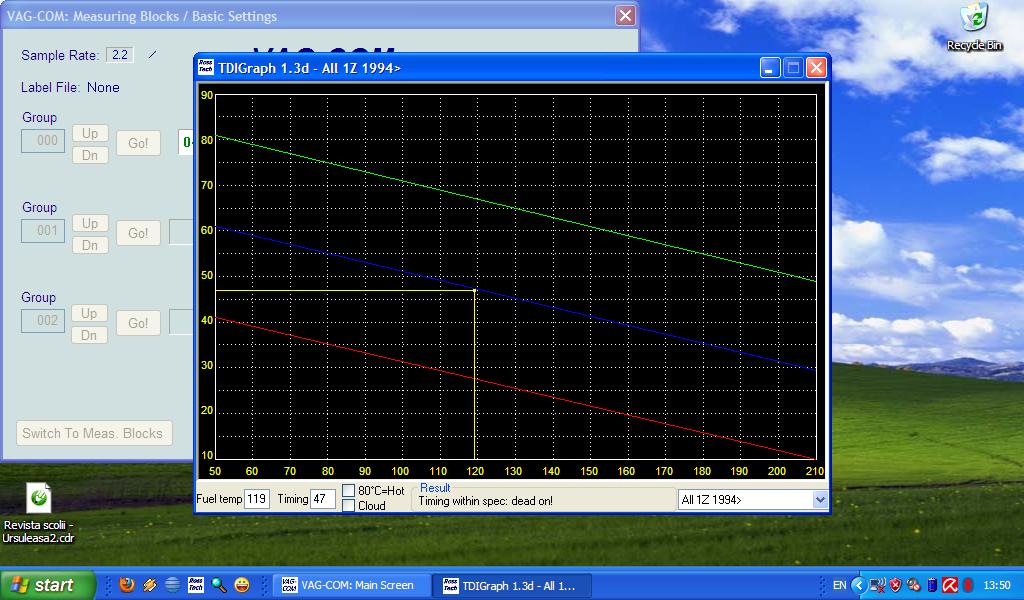This screenshot has width=1024, height=600.
Task: Click the Group 000 number field
Action: [x=43, y=140]
